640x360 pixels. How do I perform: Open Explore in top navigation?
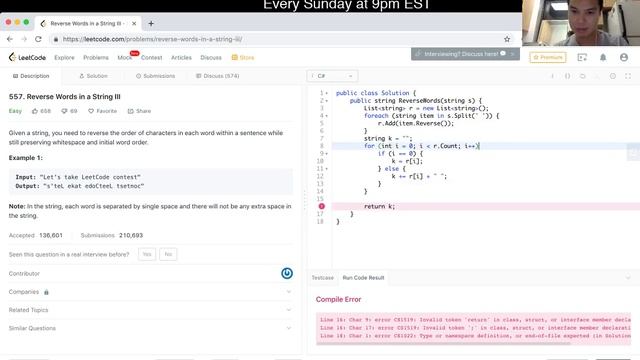click(x=64, y=58)
